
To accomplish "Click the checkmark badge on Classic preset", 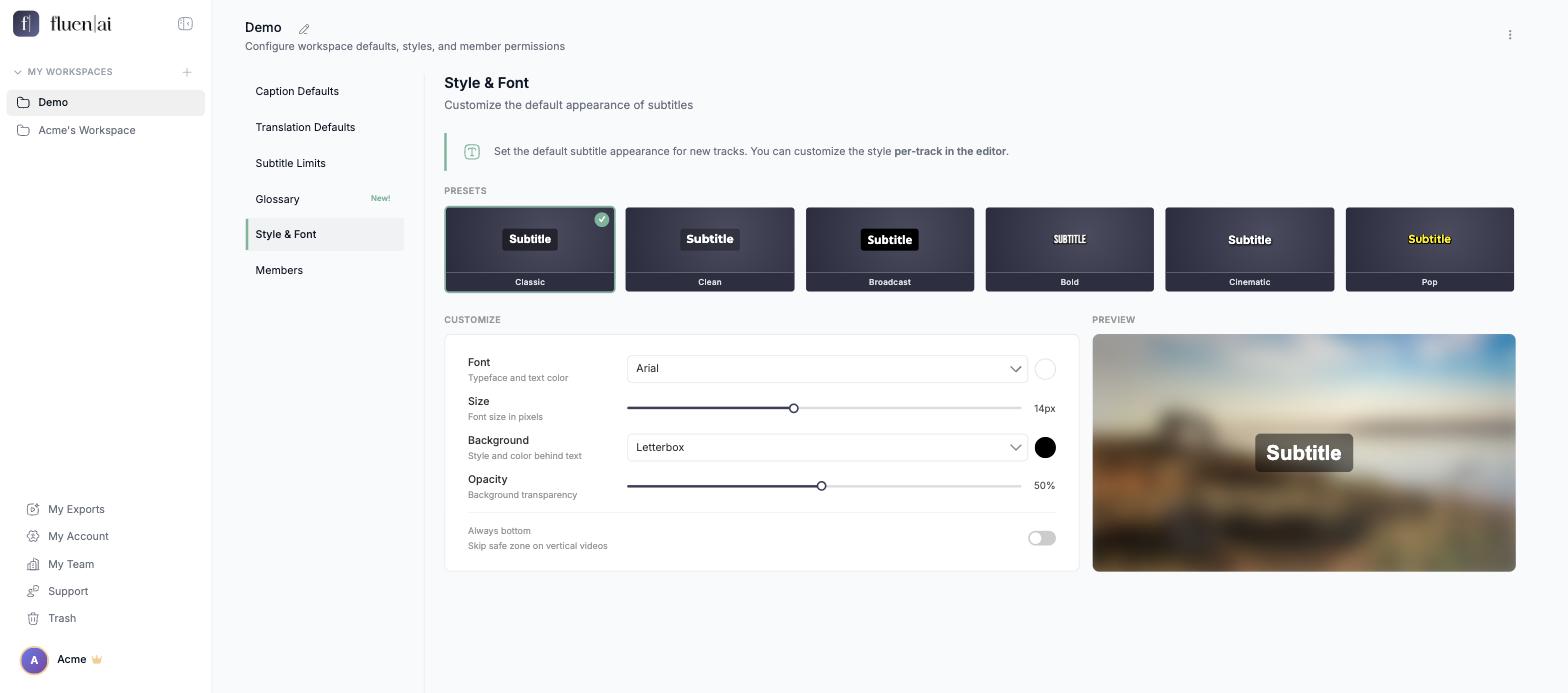I will (601, 219).
